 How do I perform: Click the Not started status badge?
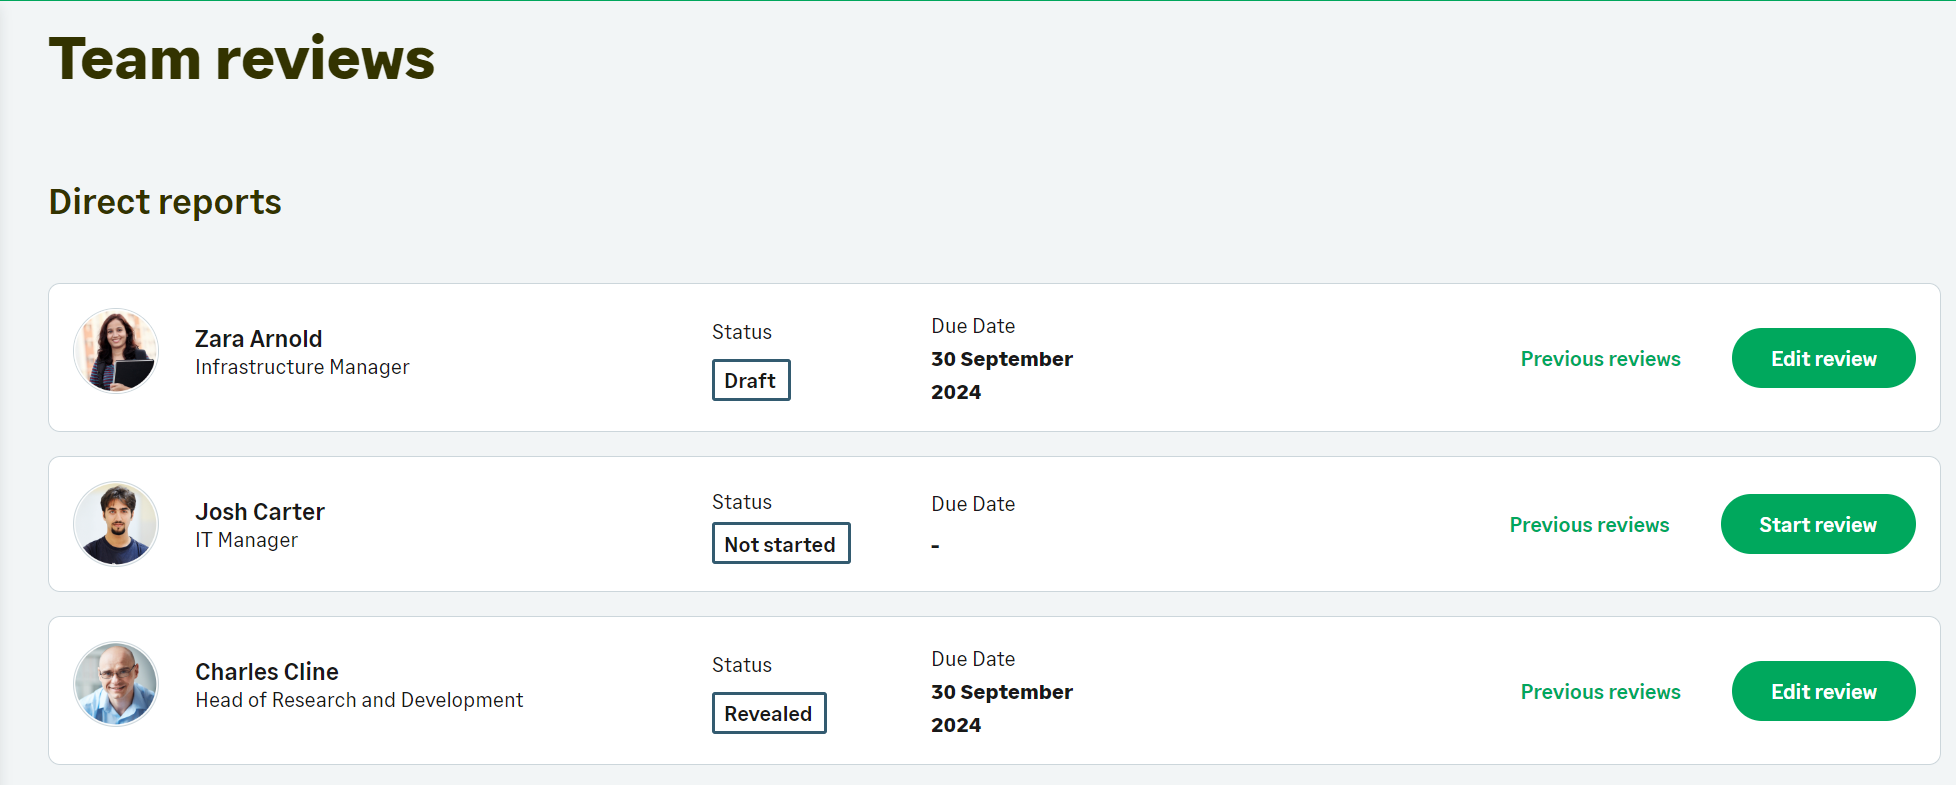click(780, 544)
